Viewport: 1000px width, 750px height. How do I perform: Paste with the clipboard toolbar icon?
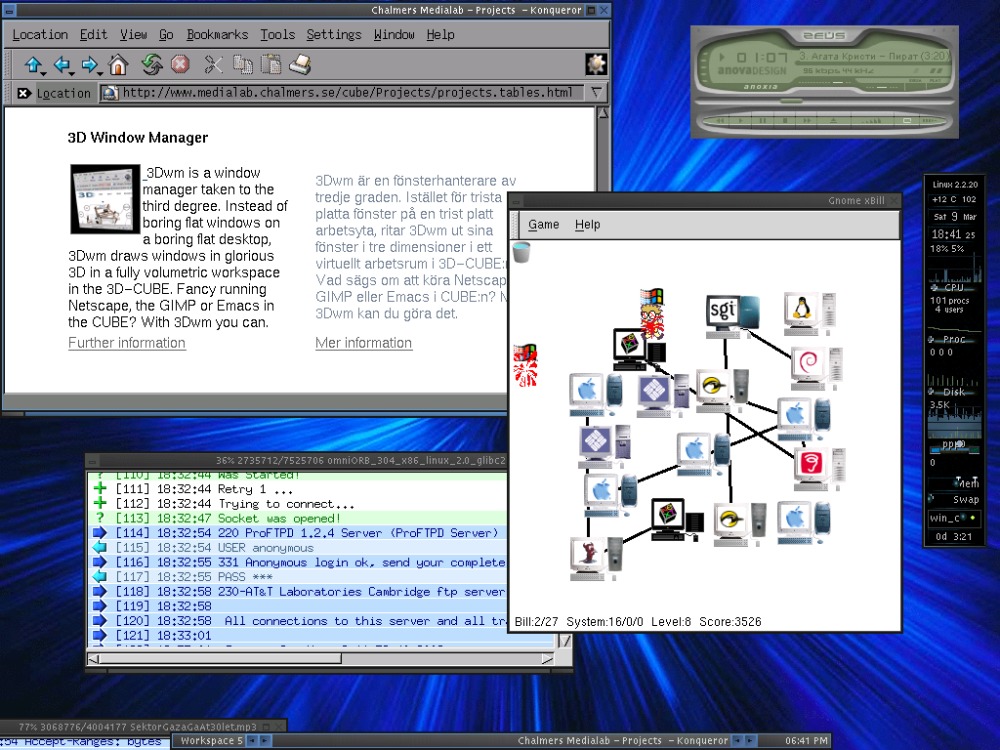(271, 64)
